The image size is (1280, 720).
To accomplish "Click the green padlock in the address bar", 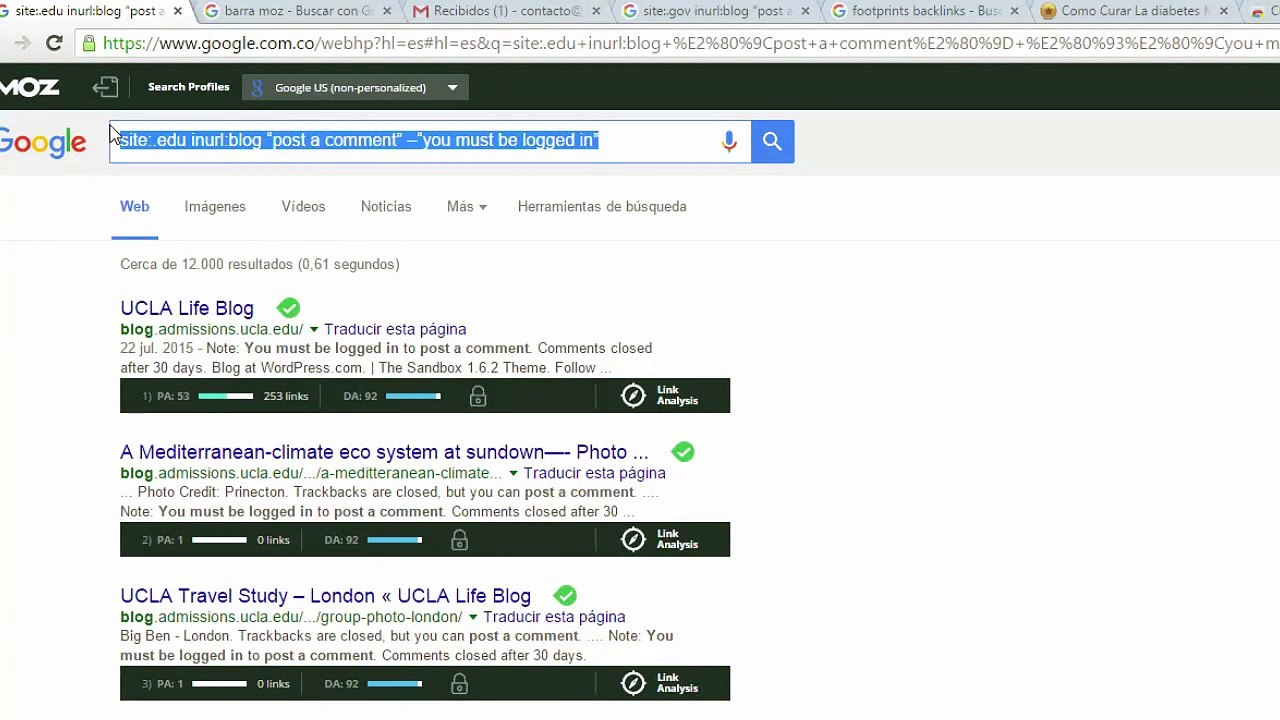I will [89, 44].
